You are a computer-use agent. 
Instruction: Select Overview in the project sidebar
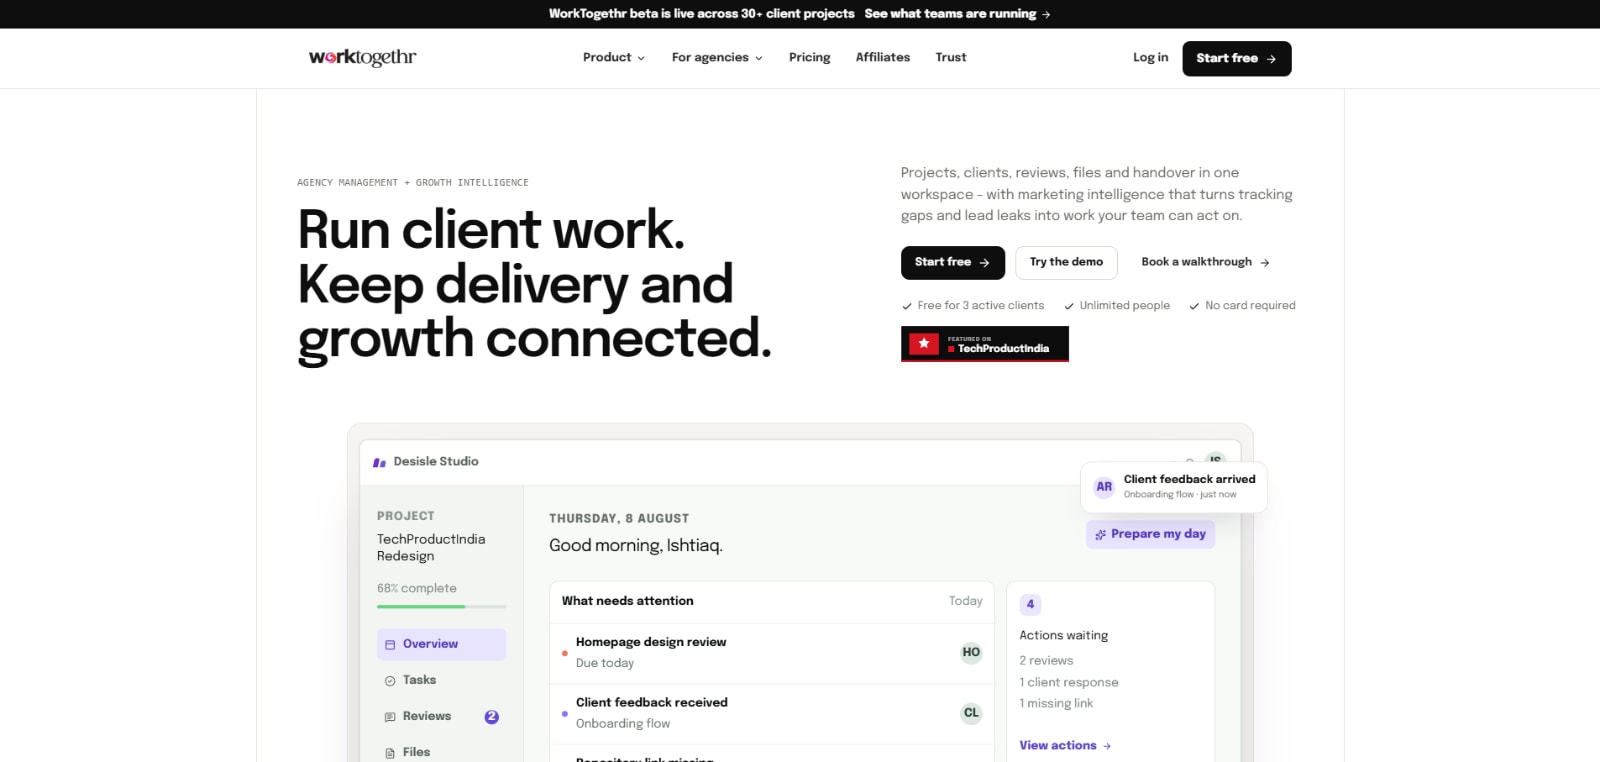(441, 644)
